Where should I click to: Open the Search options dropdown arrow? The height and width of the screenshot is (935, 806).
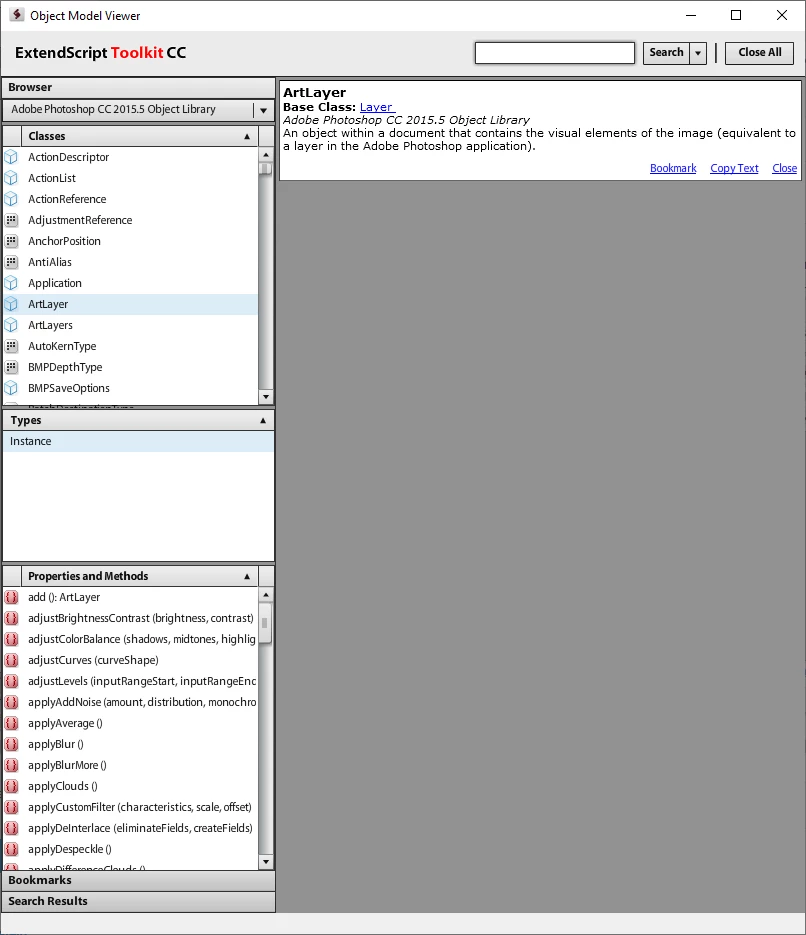698,53
